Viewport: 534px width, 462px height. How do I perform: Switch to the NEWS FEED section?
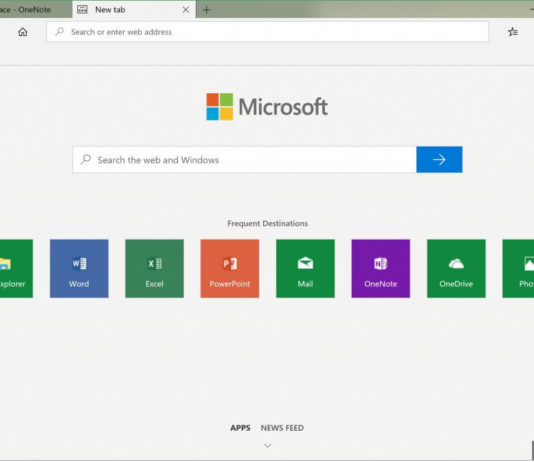click(282, 428)
